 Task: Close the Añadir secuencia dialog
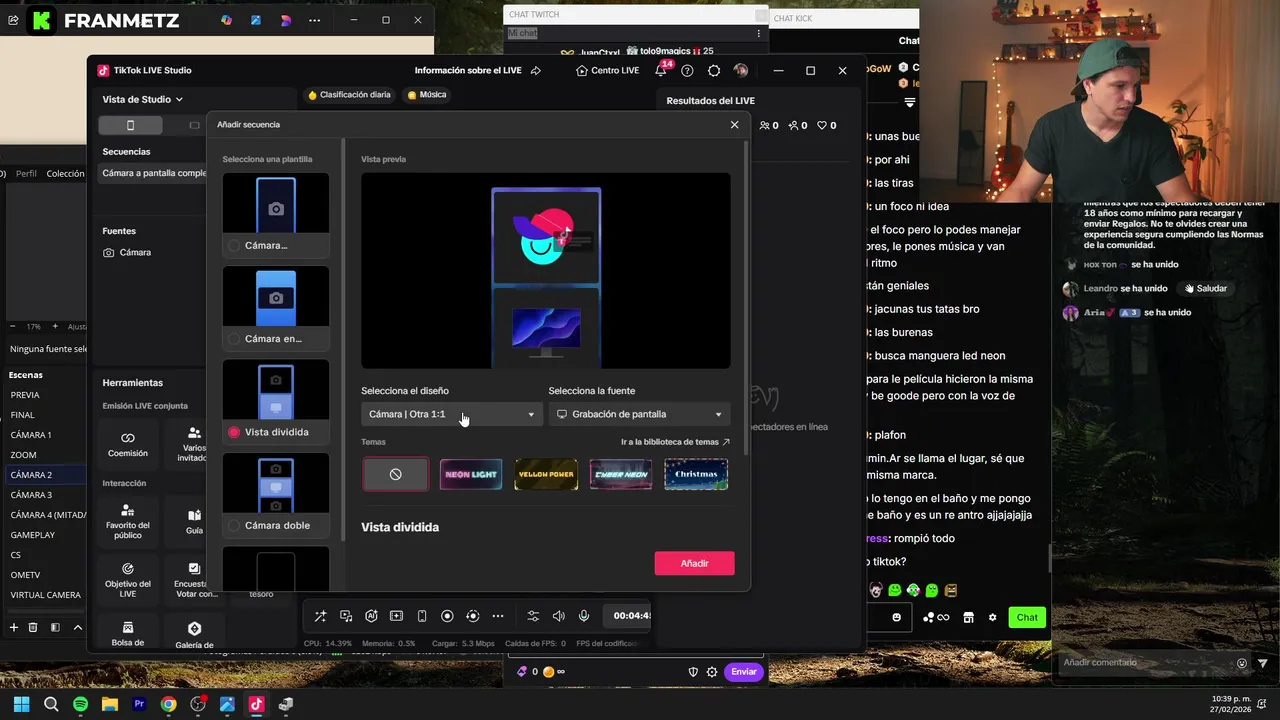tap(734, 125)
